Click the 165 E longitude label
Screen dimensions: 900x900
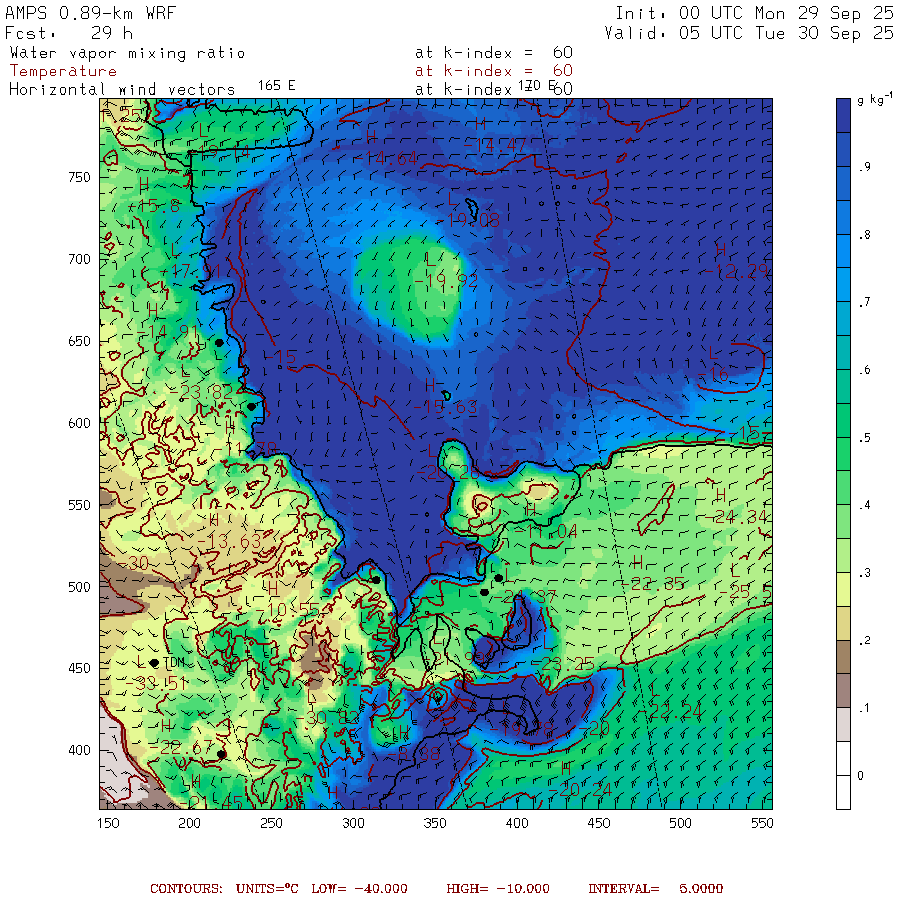click(276, 85)
